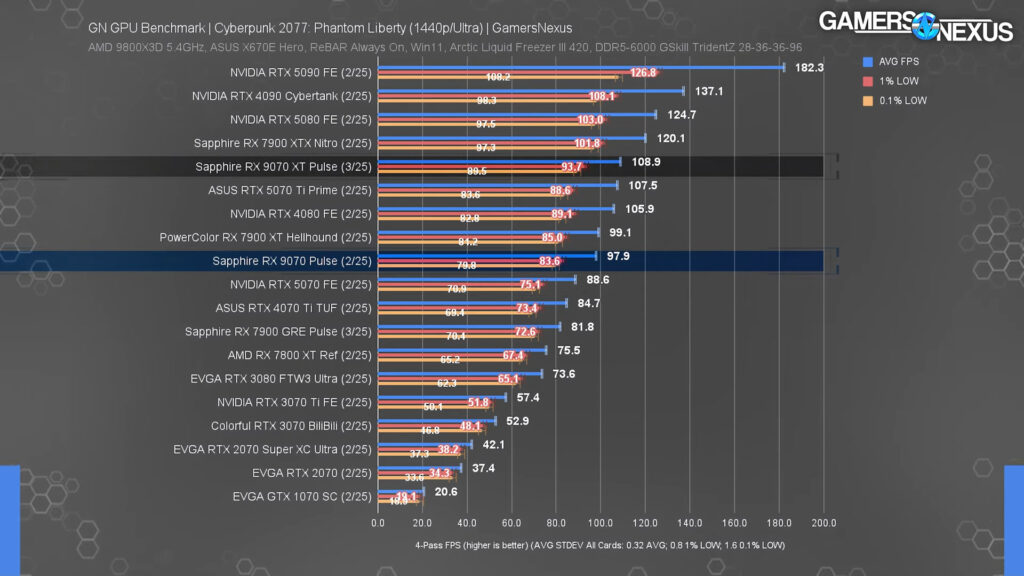Click the 137.1 average FPS value
The width and height of the screenshot is (1024, 576).
click(709, 91)
